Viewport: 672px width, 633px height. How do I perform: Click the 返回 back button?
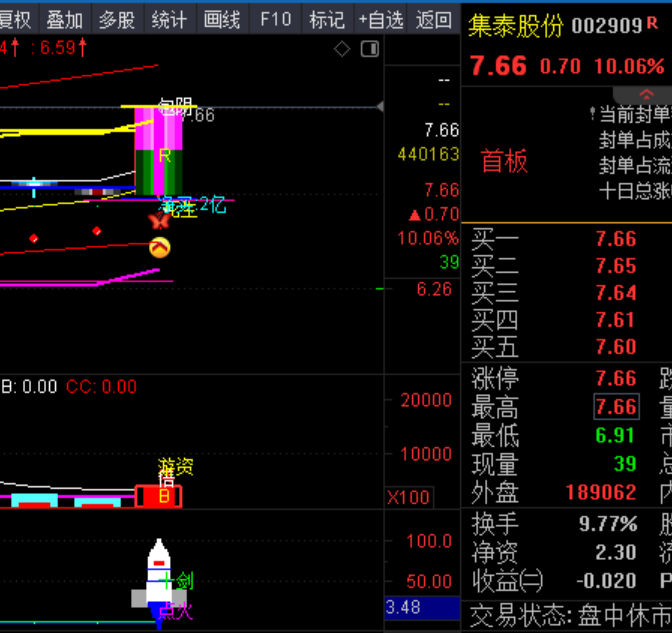[433, 20]
